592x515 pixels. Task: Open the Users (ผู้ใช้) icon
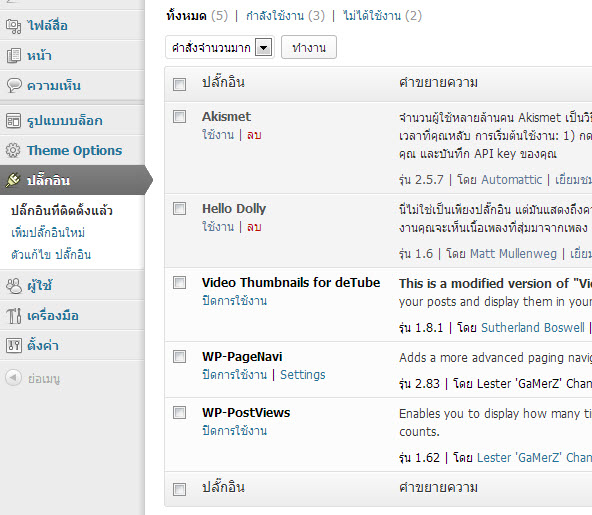(x=14, y=286)
